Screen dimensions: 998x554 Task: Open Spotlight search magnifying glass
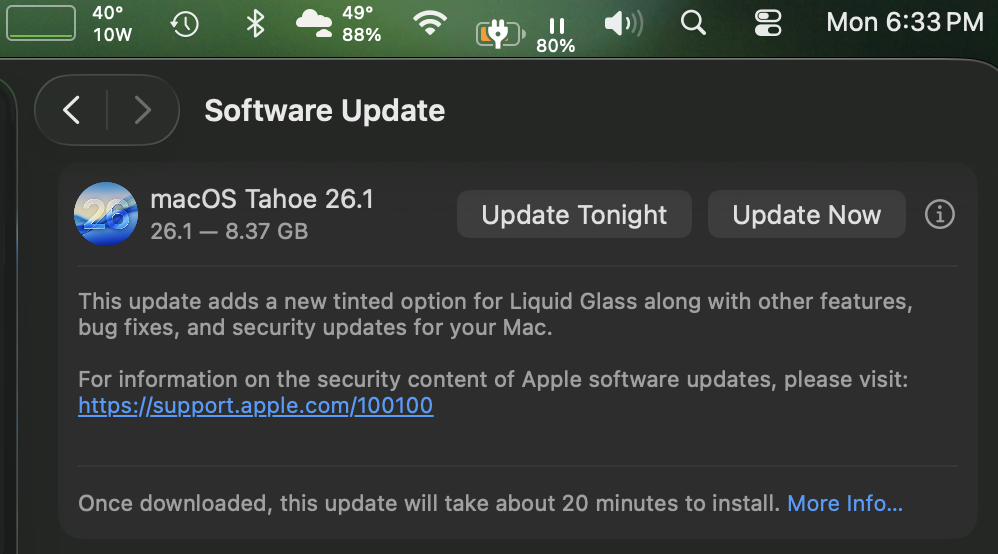coord(692,24)
